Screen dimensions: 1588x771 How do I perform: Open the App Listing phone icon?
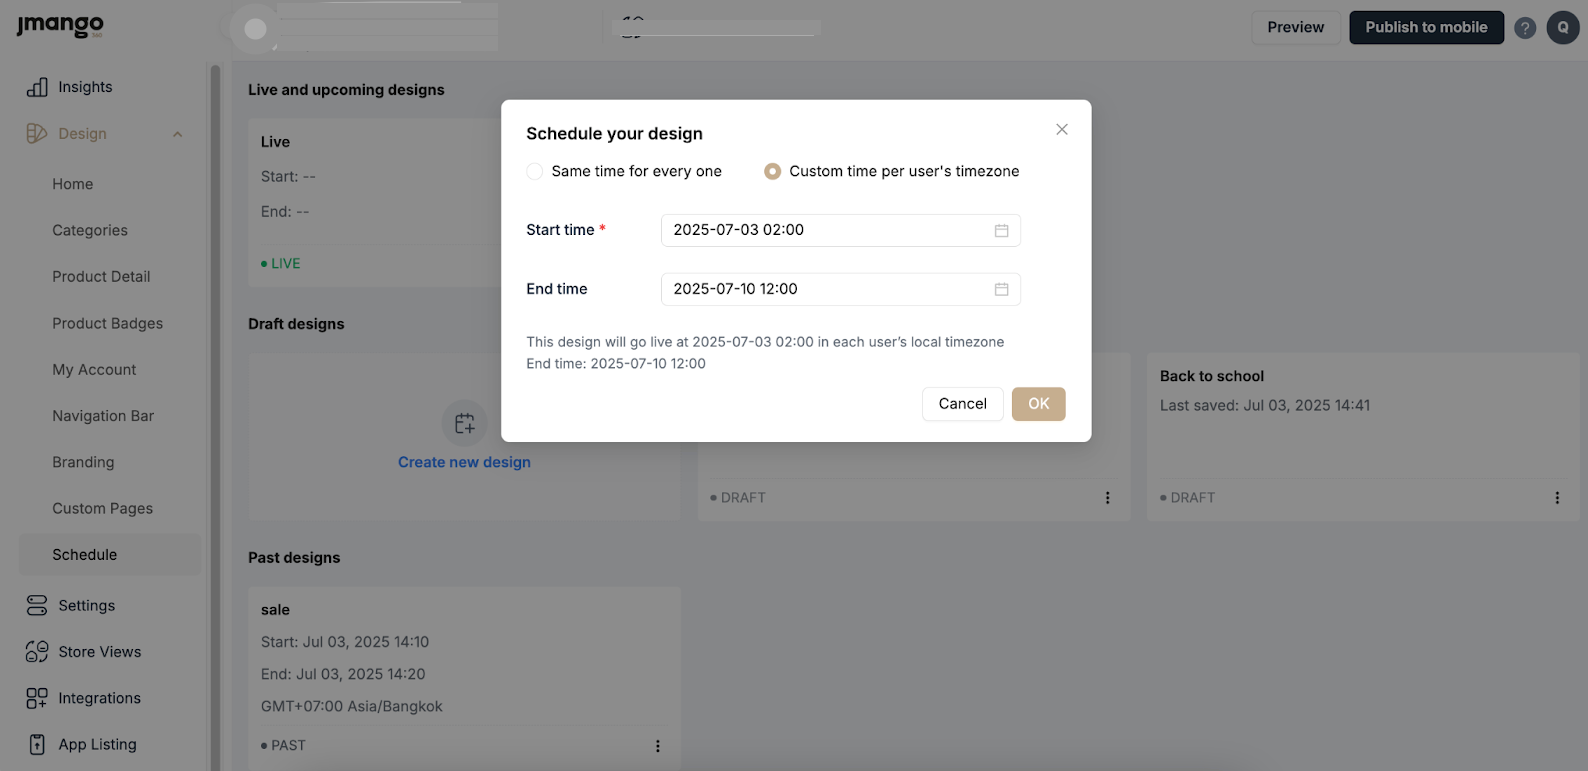pos(37,744)
